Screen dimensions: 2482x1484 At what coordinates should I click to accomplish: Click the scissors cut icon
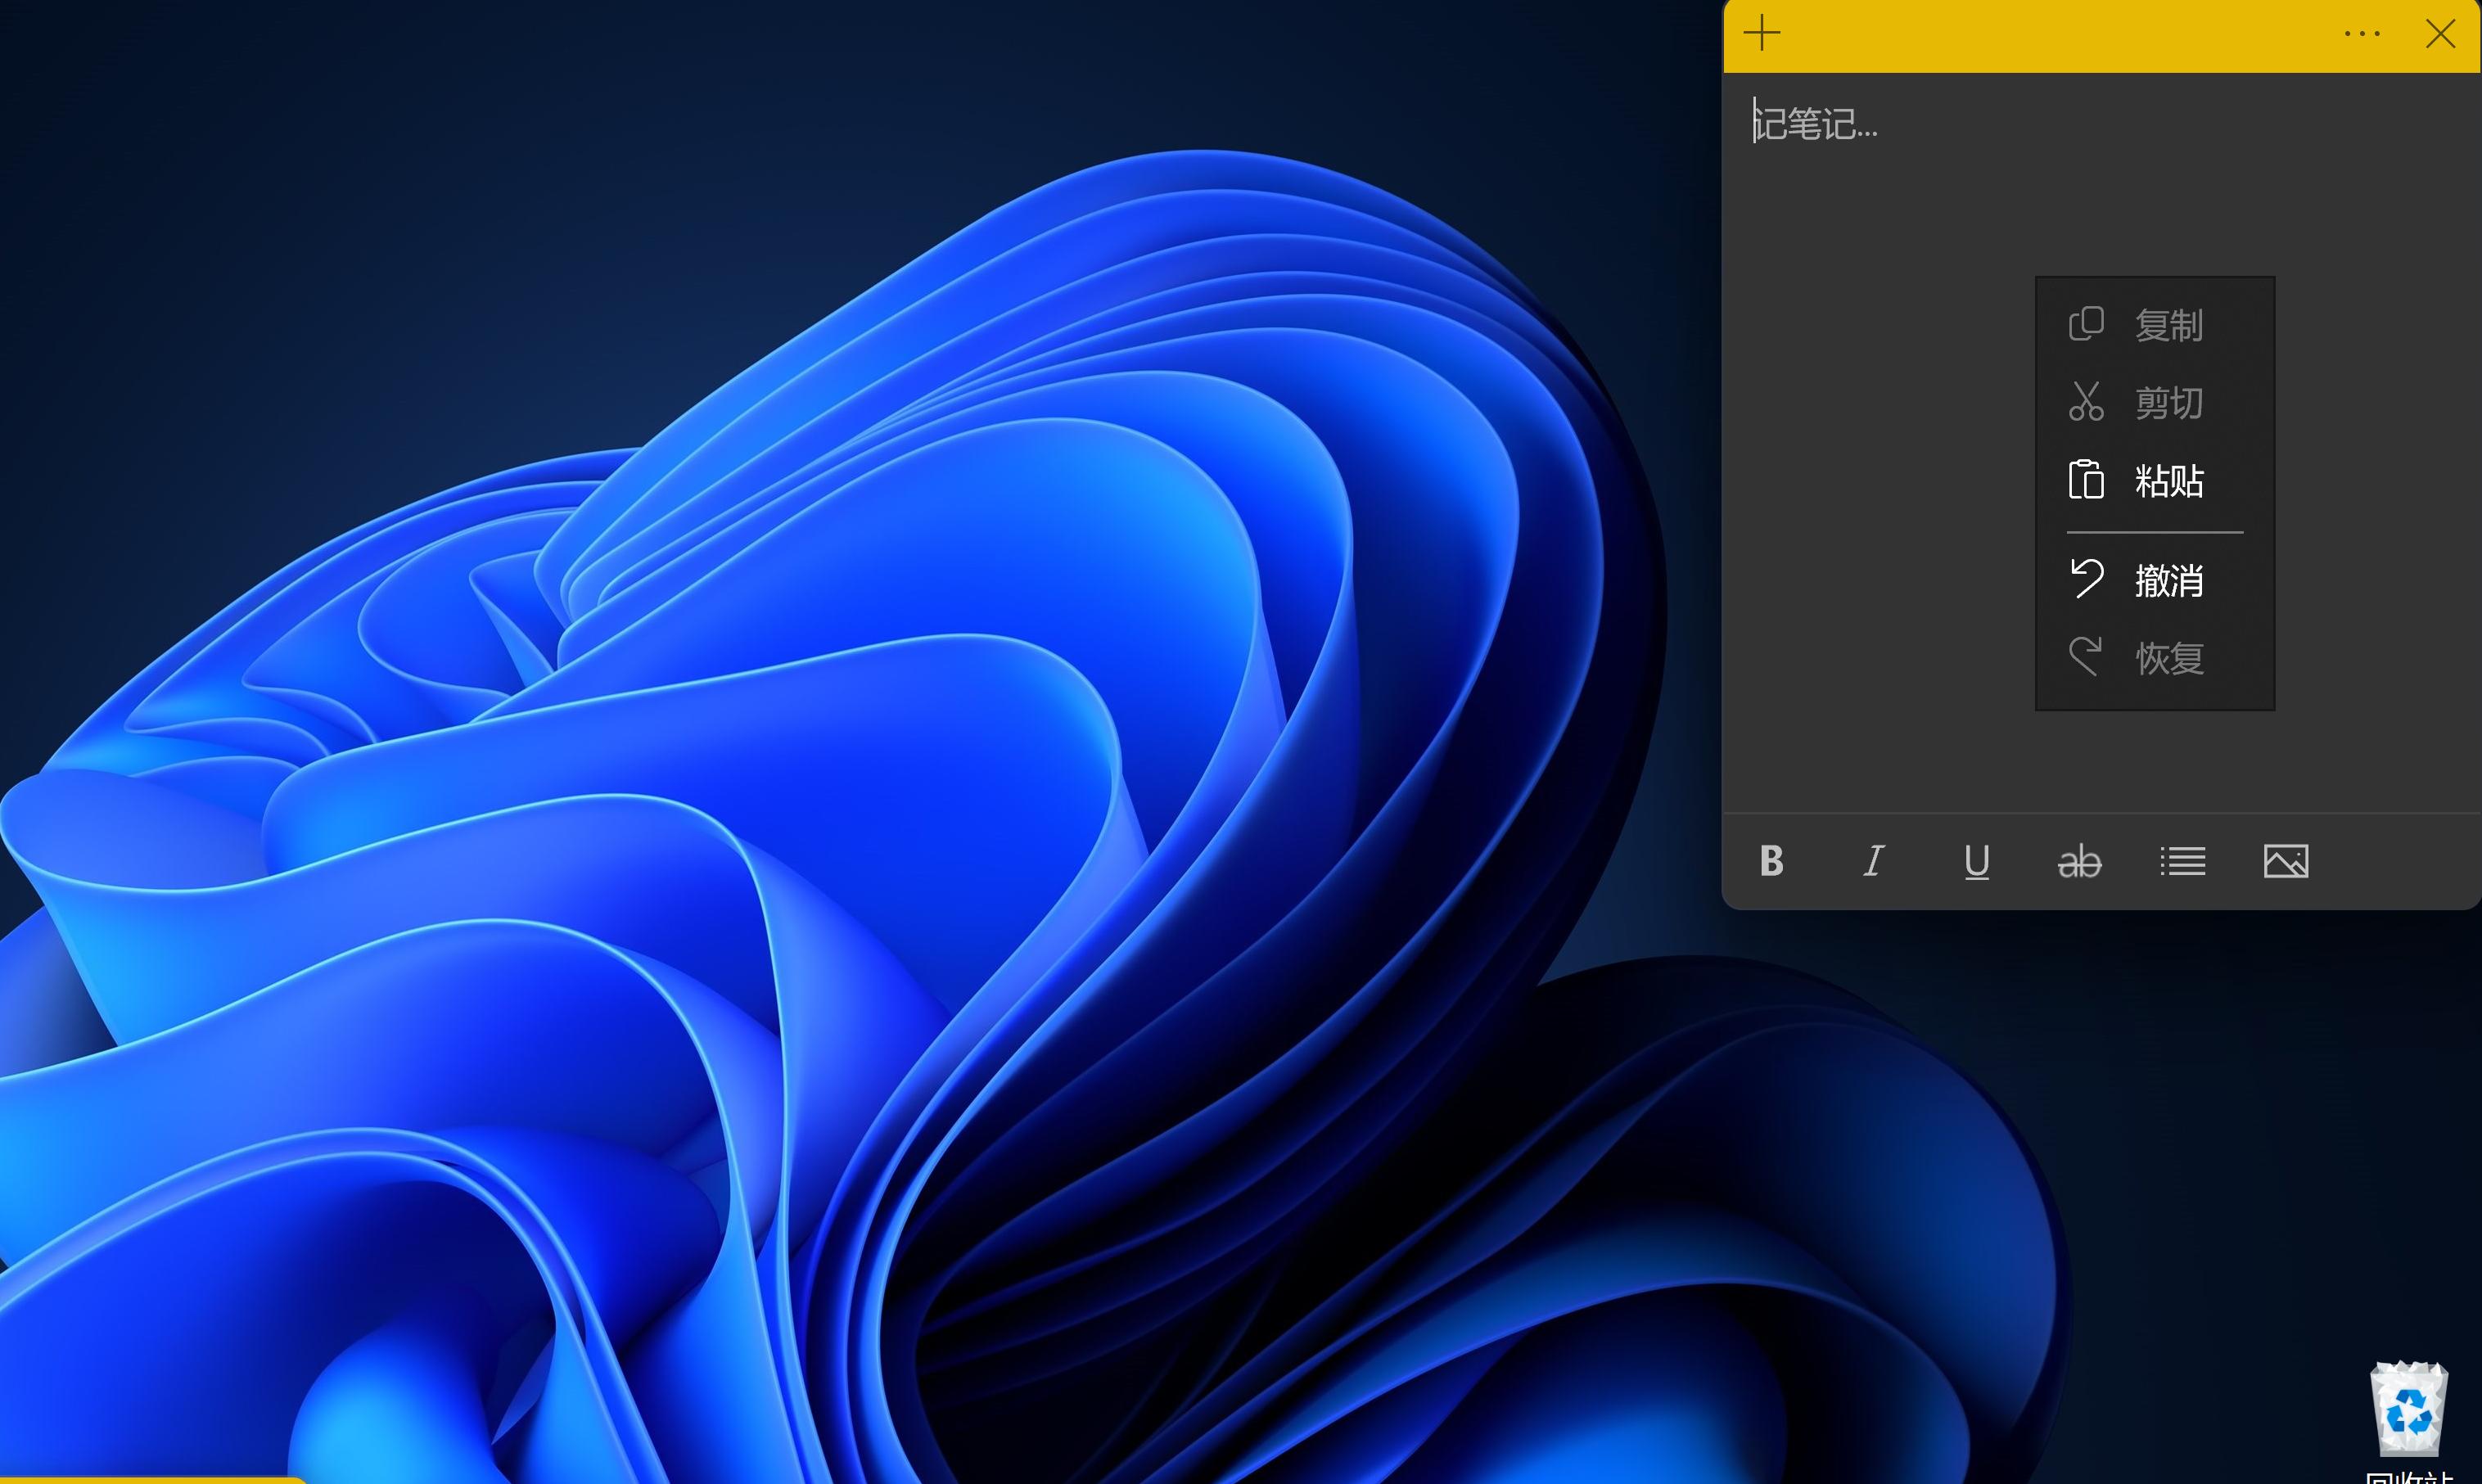pos(2086,402)
